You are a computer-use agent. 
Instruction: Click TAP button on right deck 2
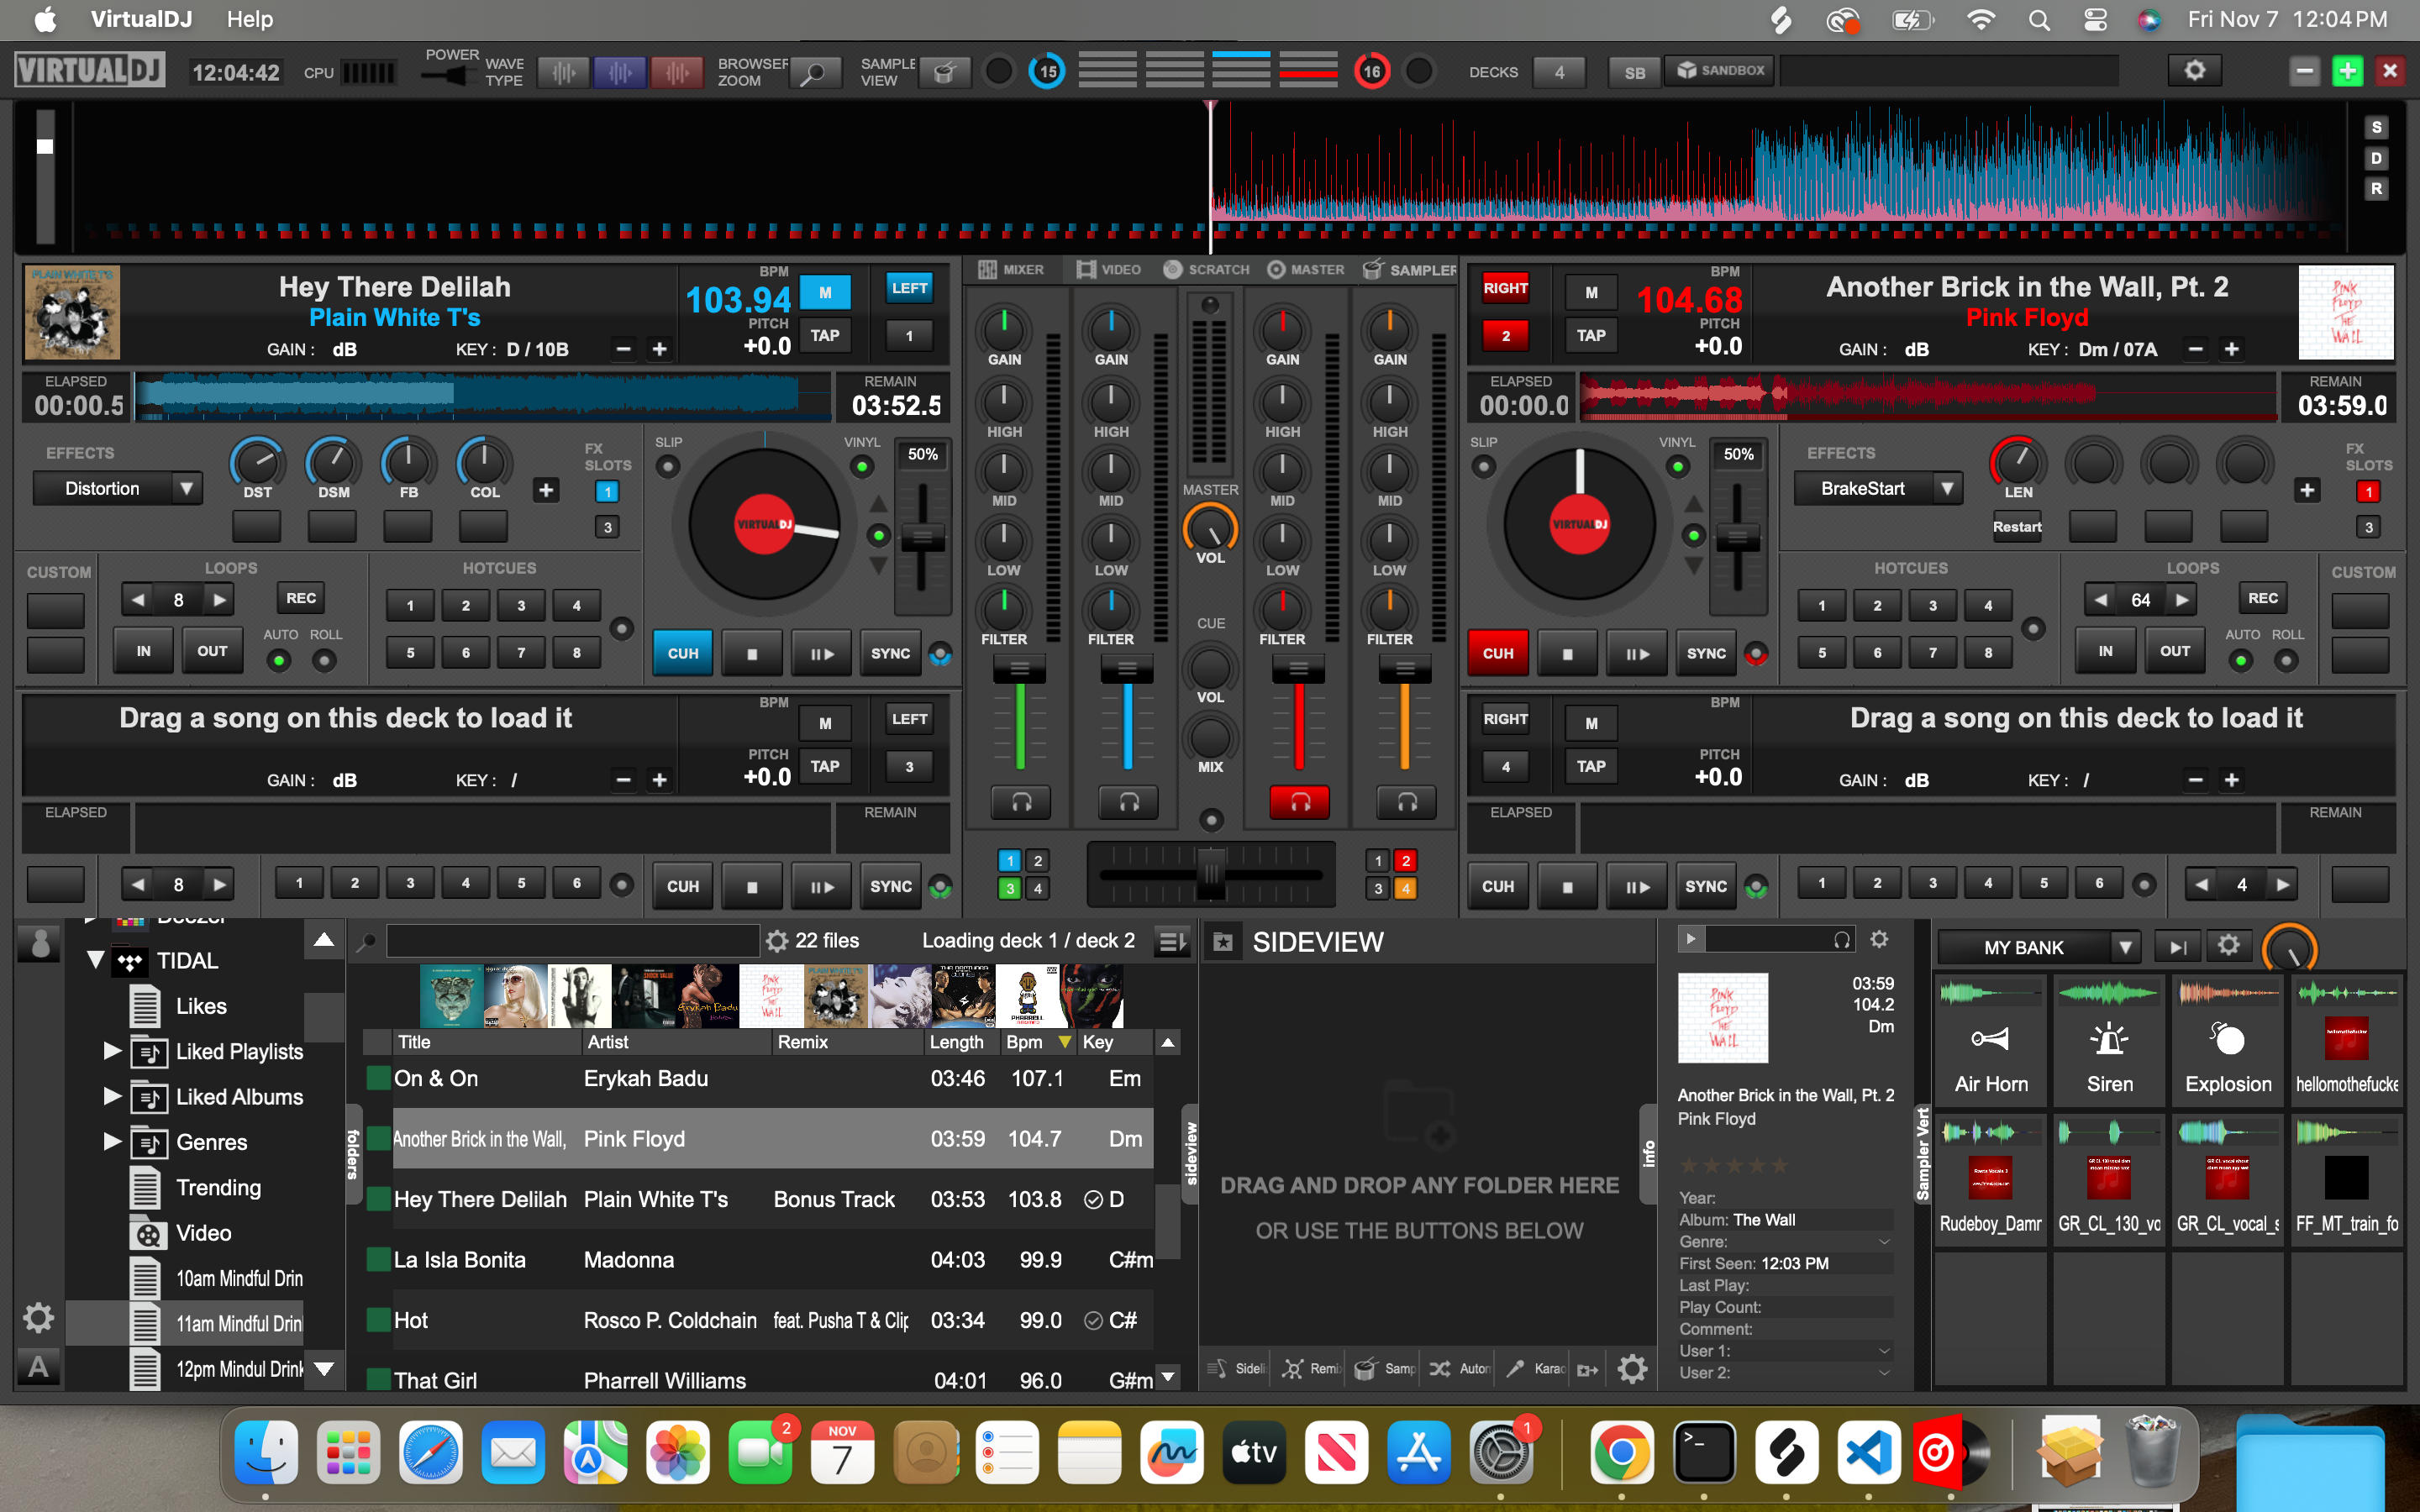point(1590,336)
